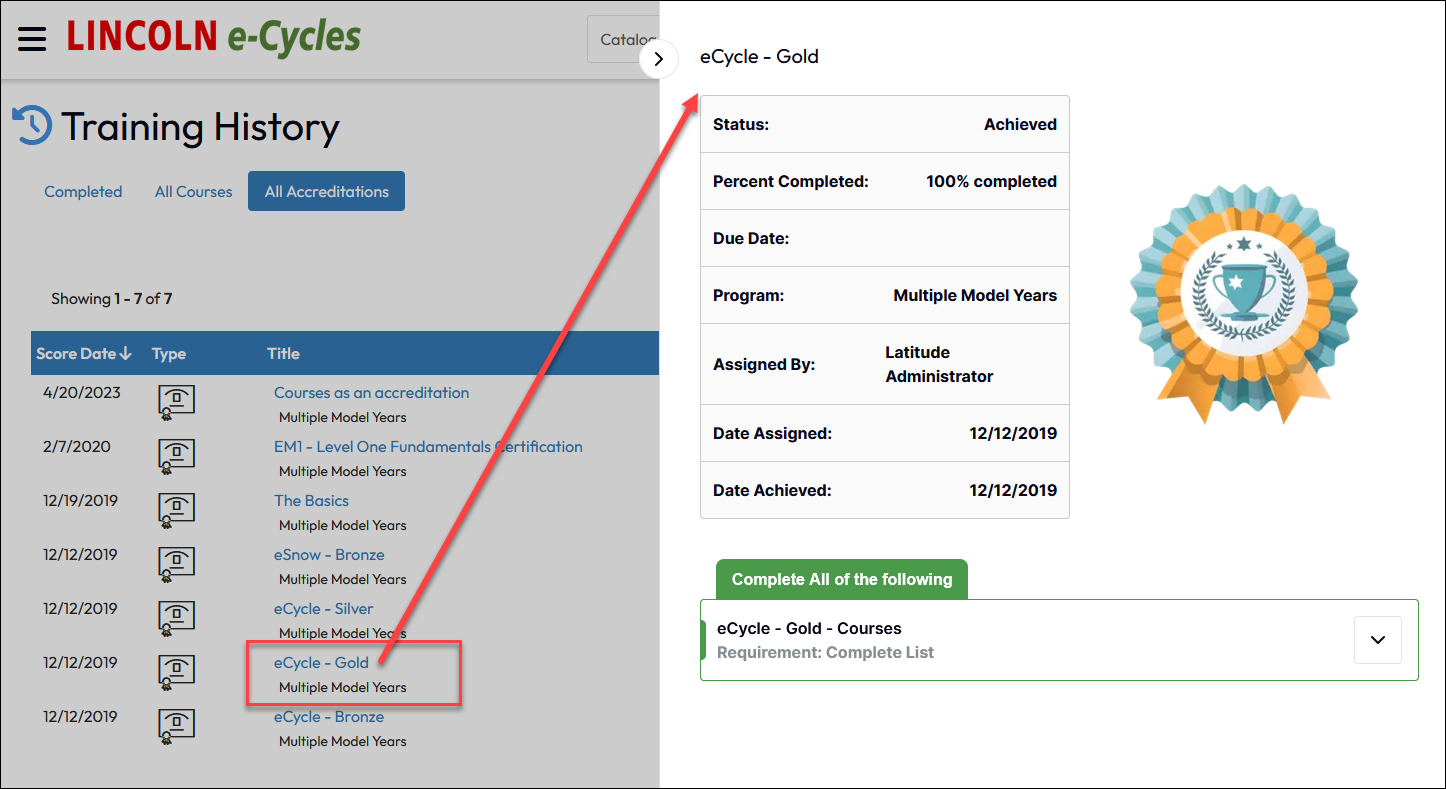Click the trophy award badge image
This screenshot has height=789, width=1446.
click(1244, 304)
